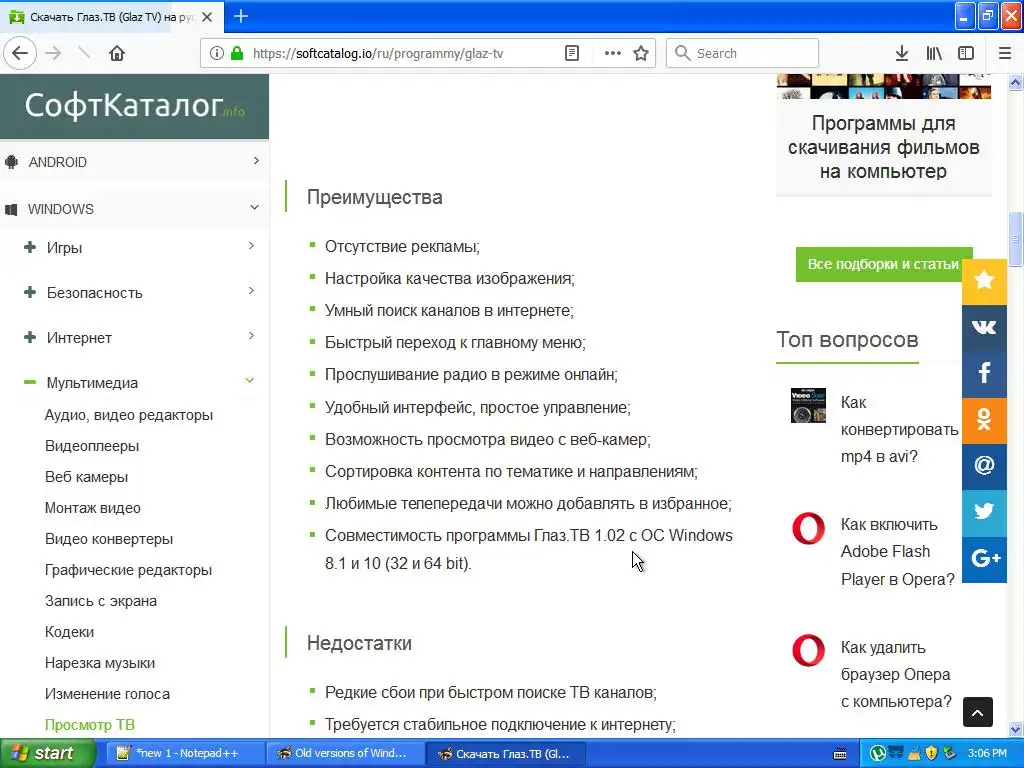The height and width of the screenshot is (768, 1024).
Task: Open the downloads panel
Action: click(901, 53)
